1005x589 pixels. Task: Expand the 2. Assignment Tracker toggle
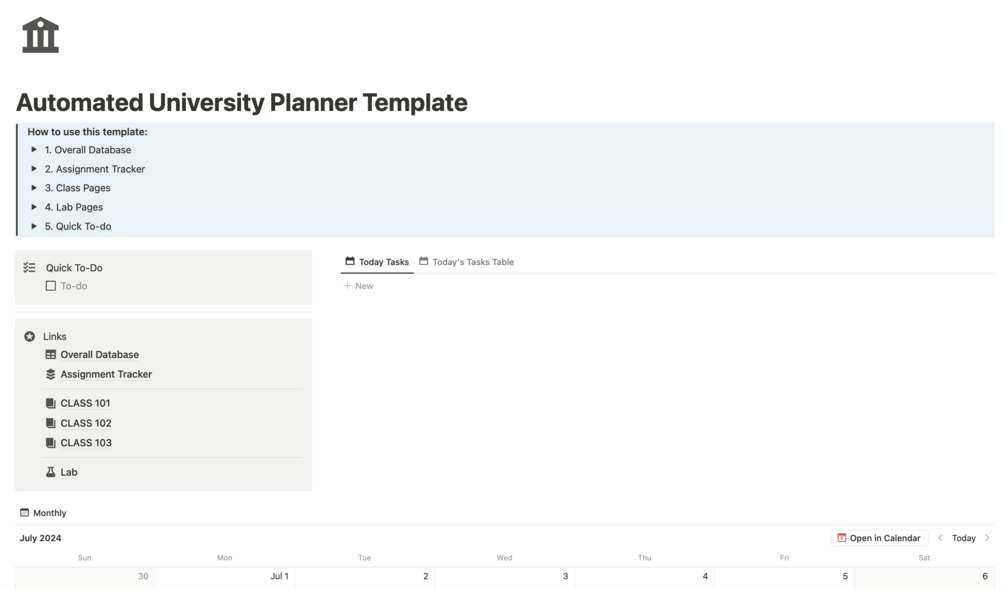coord(34,169)
